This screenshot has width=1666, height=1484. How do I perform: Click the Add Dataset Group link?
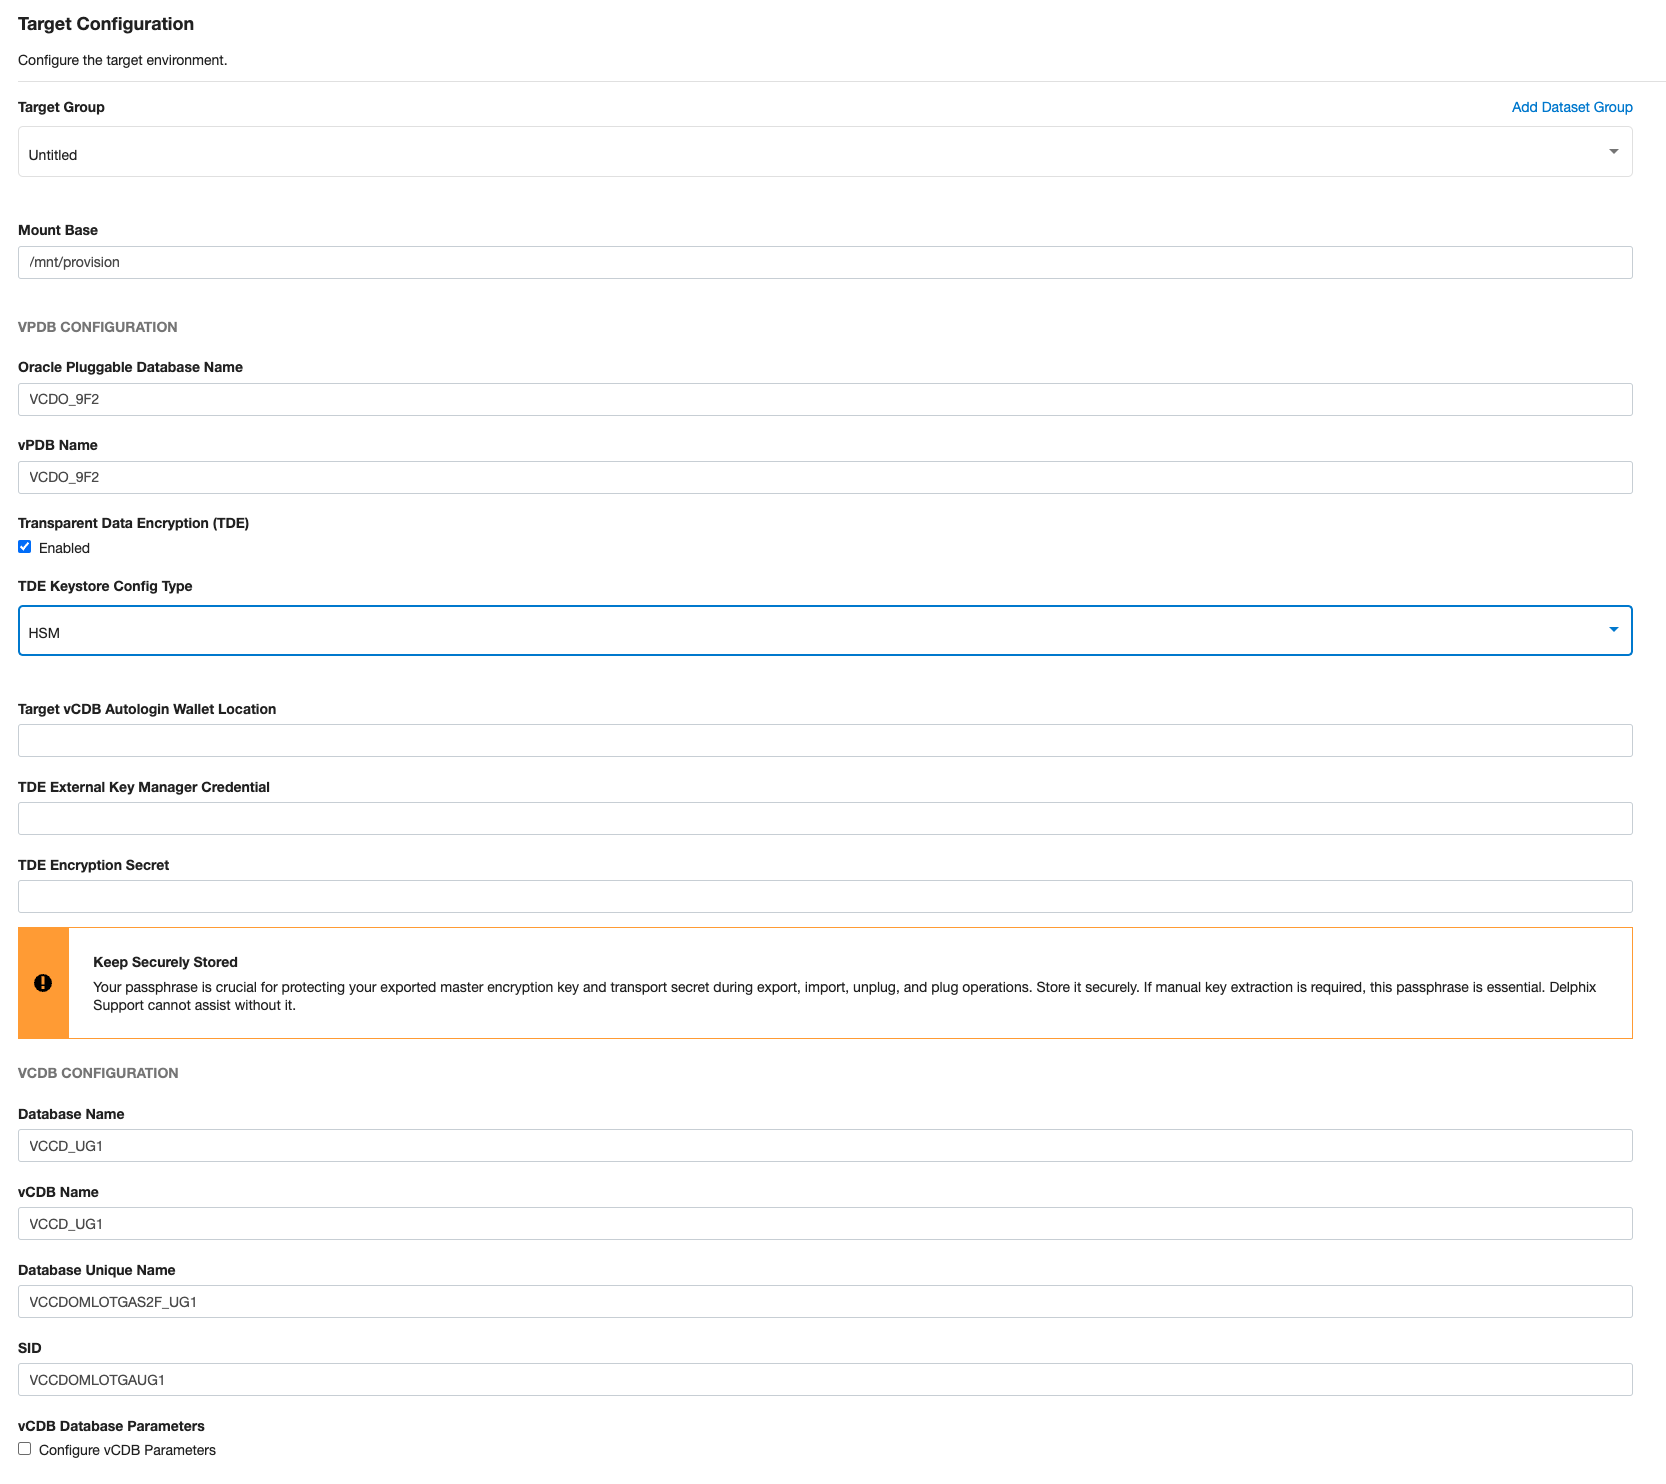[x=1572, y=106]
